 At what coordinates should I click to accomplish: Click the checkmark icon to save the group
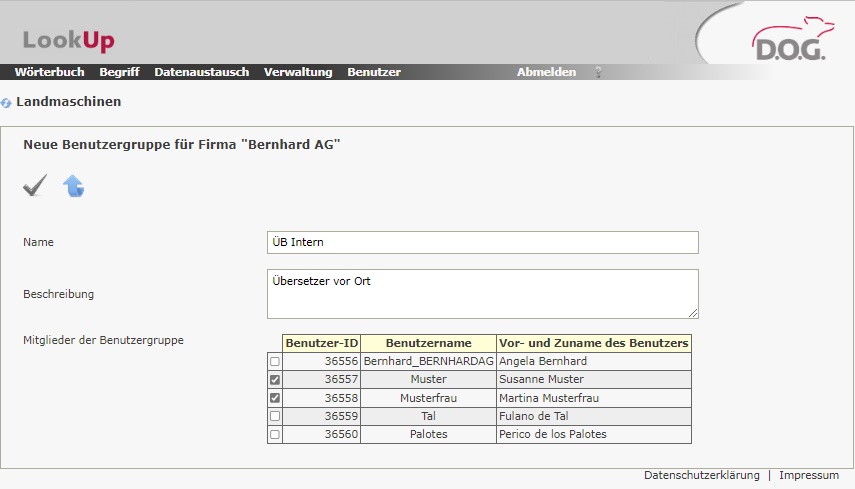(x=35, y=186)
